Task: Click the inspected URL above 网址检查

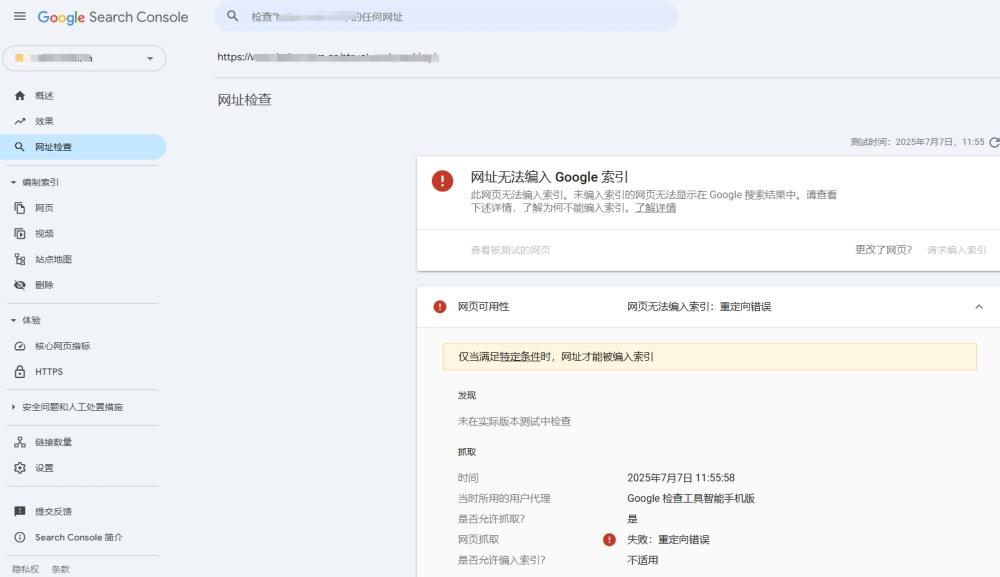Action: click(x=328, y=57)
